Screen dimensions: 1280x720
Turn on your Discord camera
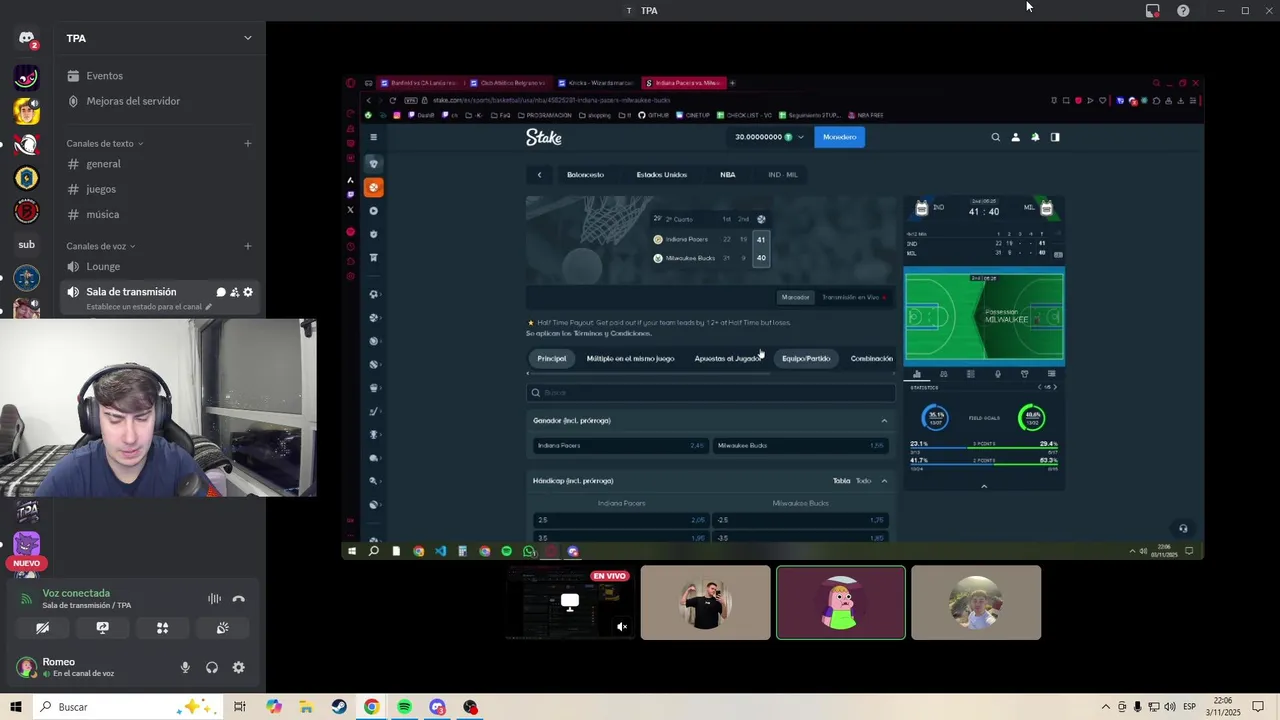click(42, 628)
